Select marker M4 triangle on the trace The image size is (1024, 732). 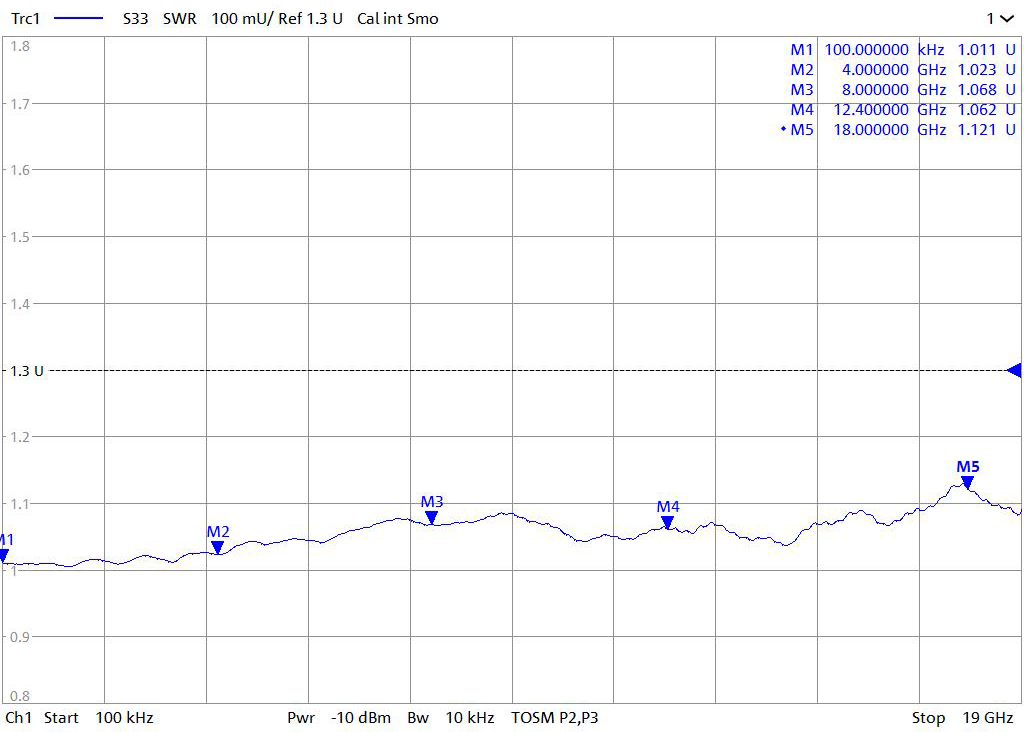[x=667, y=522]
